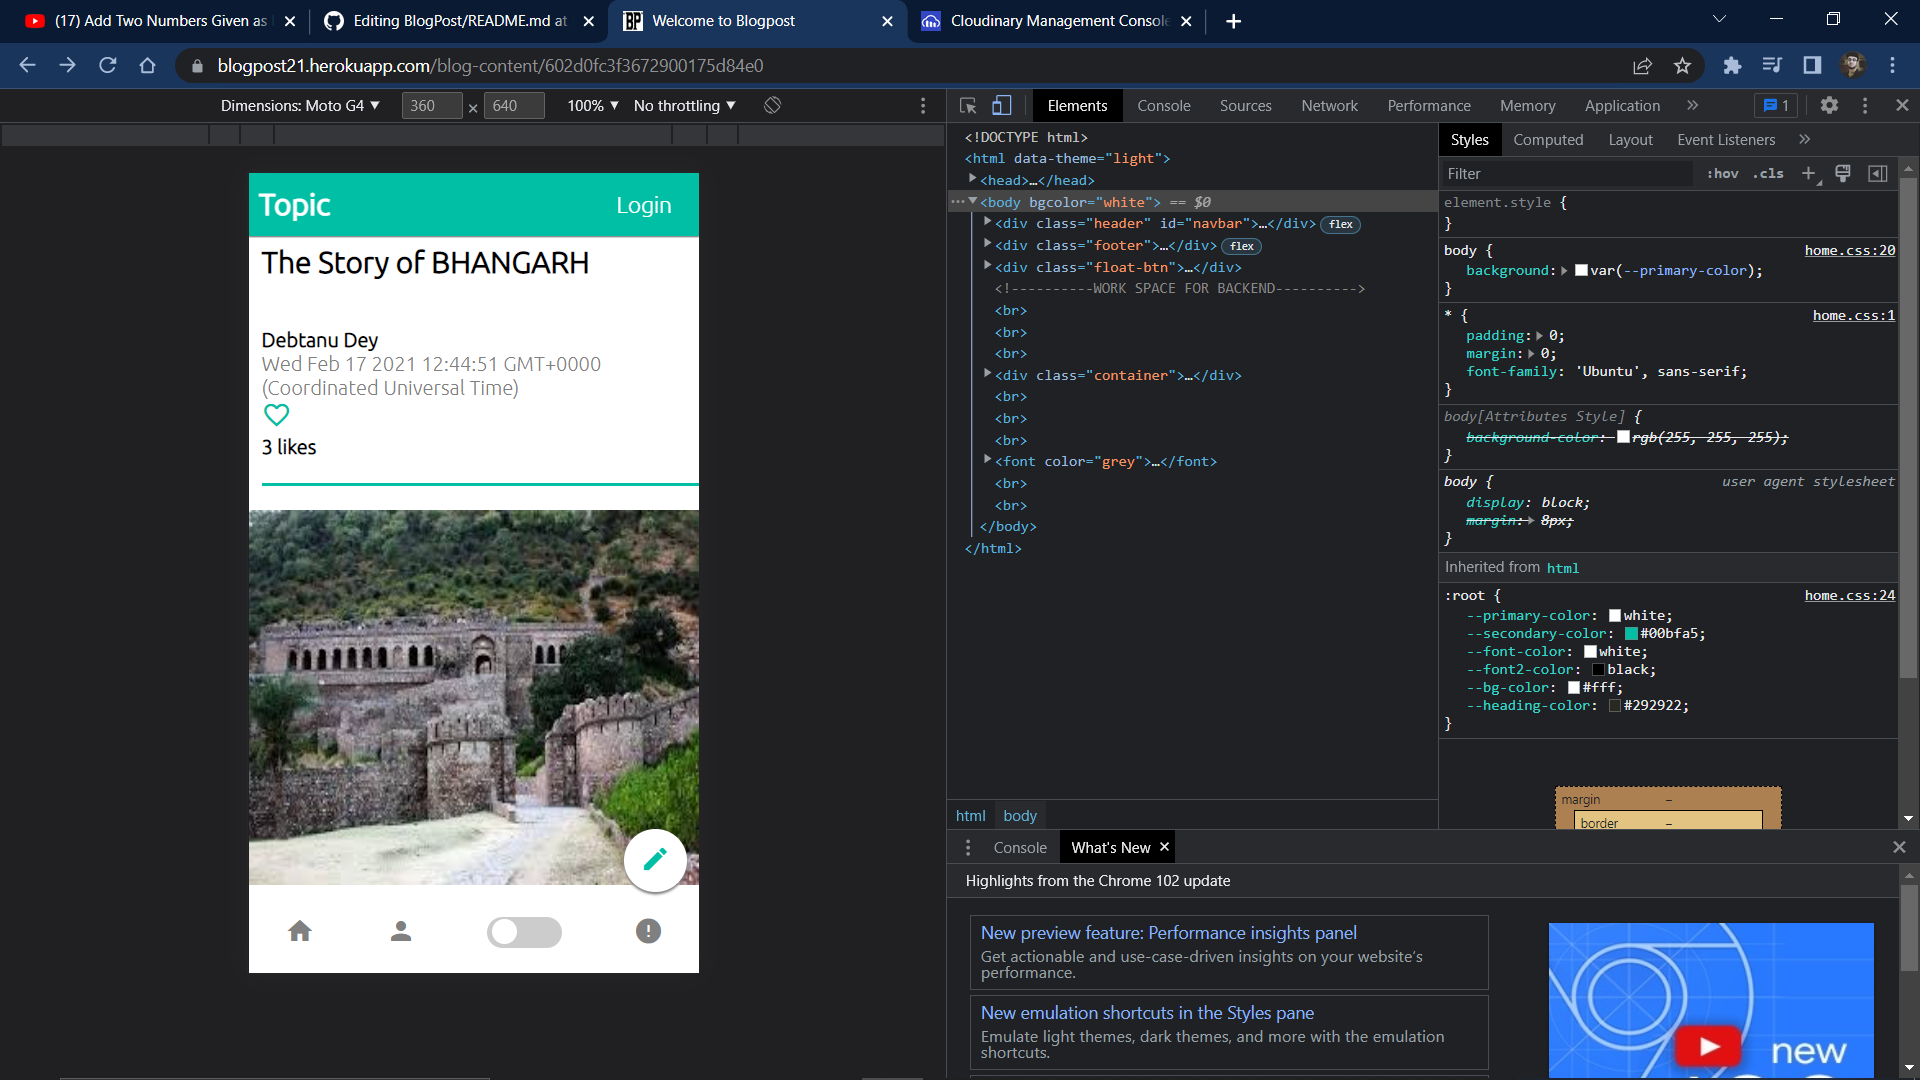Switch to the Network tab
This screenshot has width=1920, height=1080.
coord(1329,106)
